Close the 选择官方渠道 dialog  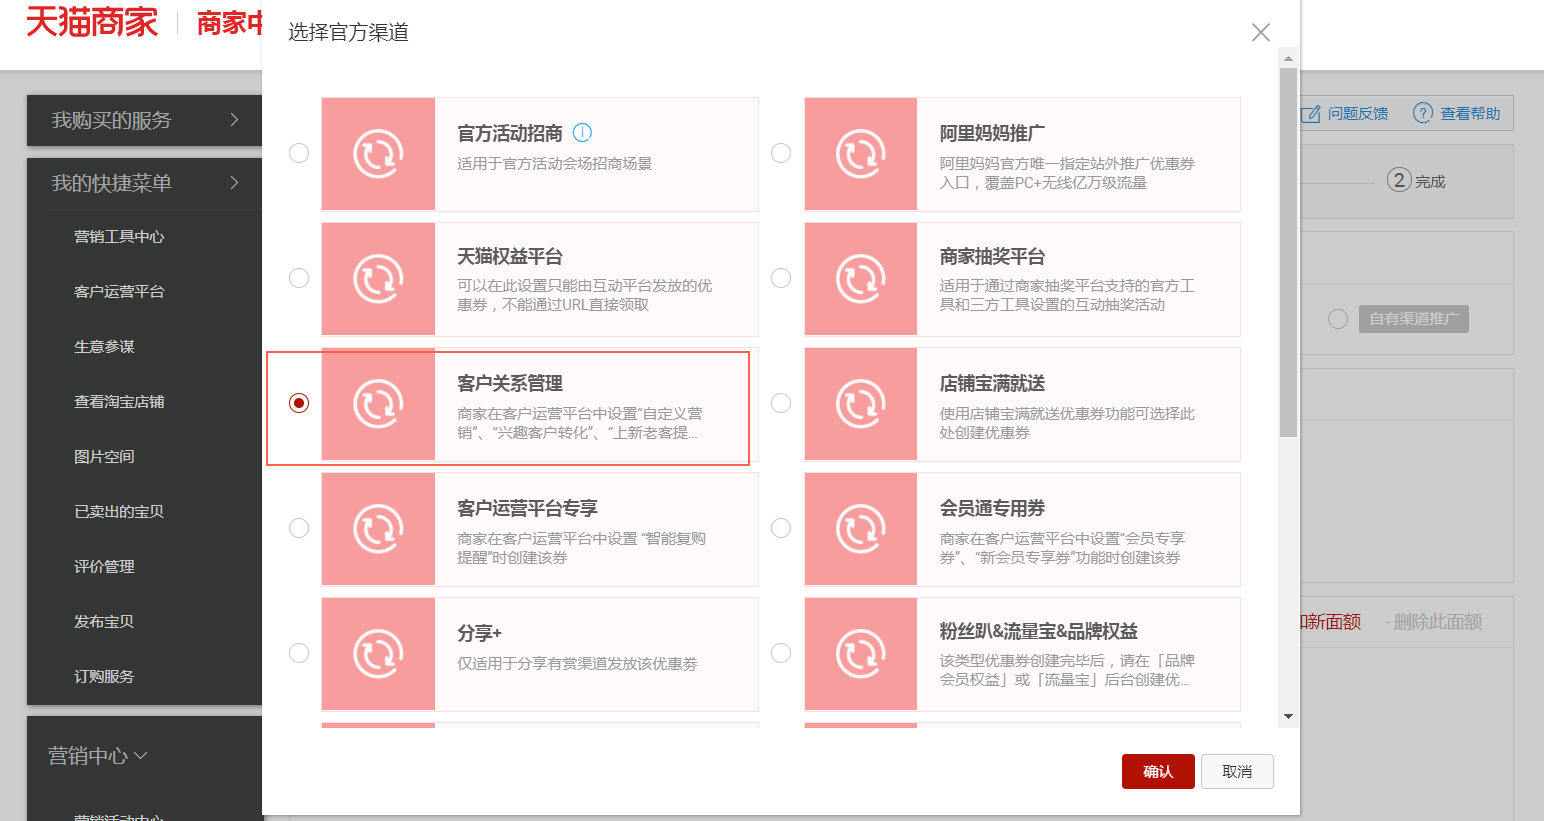1261,32
